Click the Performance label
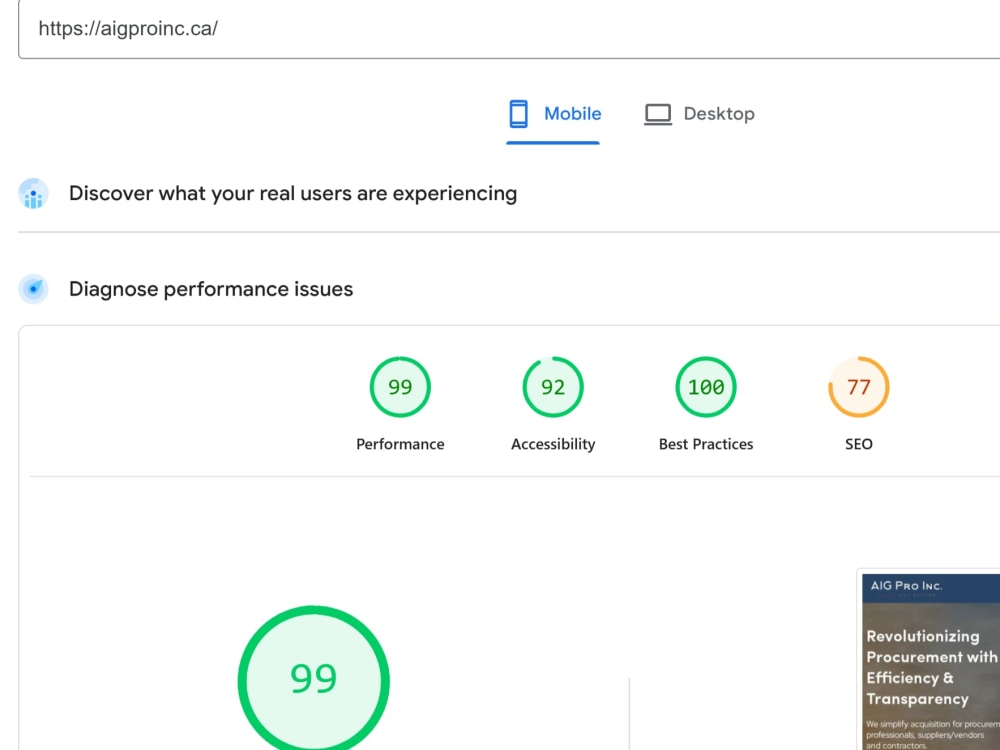Viewport: 1000px width, 750px height. [401, 445]
